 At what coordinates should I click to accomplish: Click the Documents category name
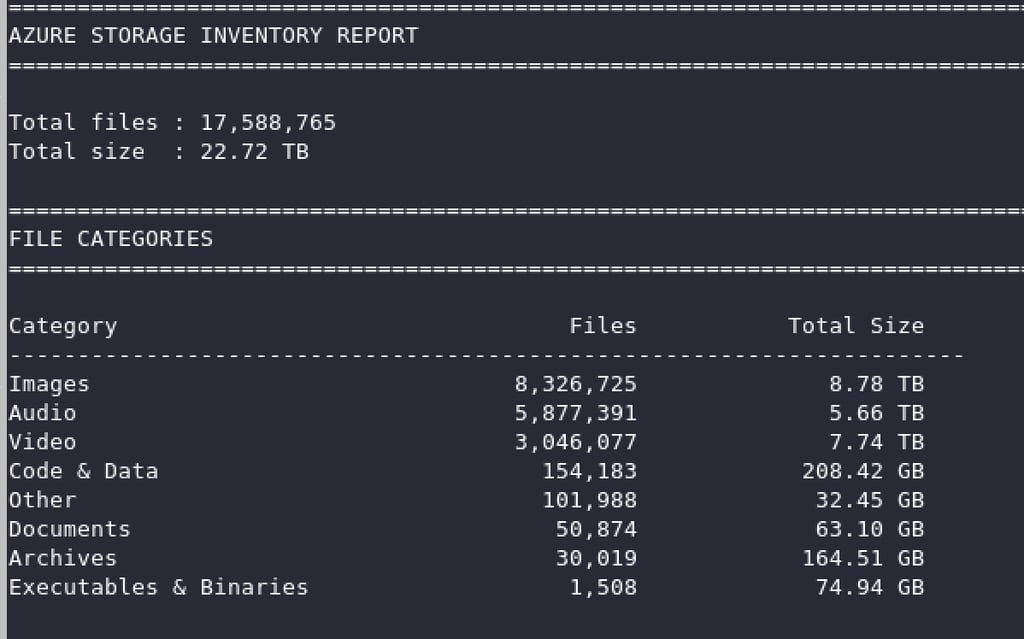click(x=70, y=529)
